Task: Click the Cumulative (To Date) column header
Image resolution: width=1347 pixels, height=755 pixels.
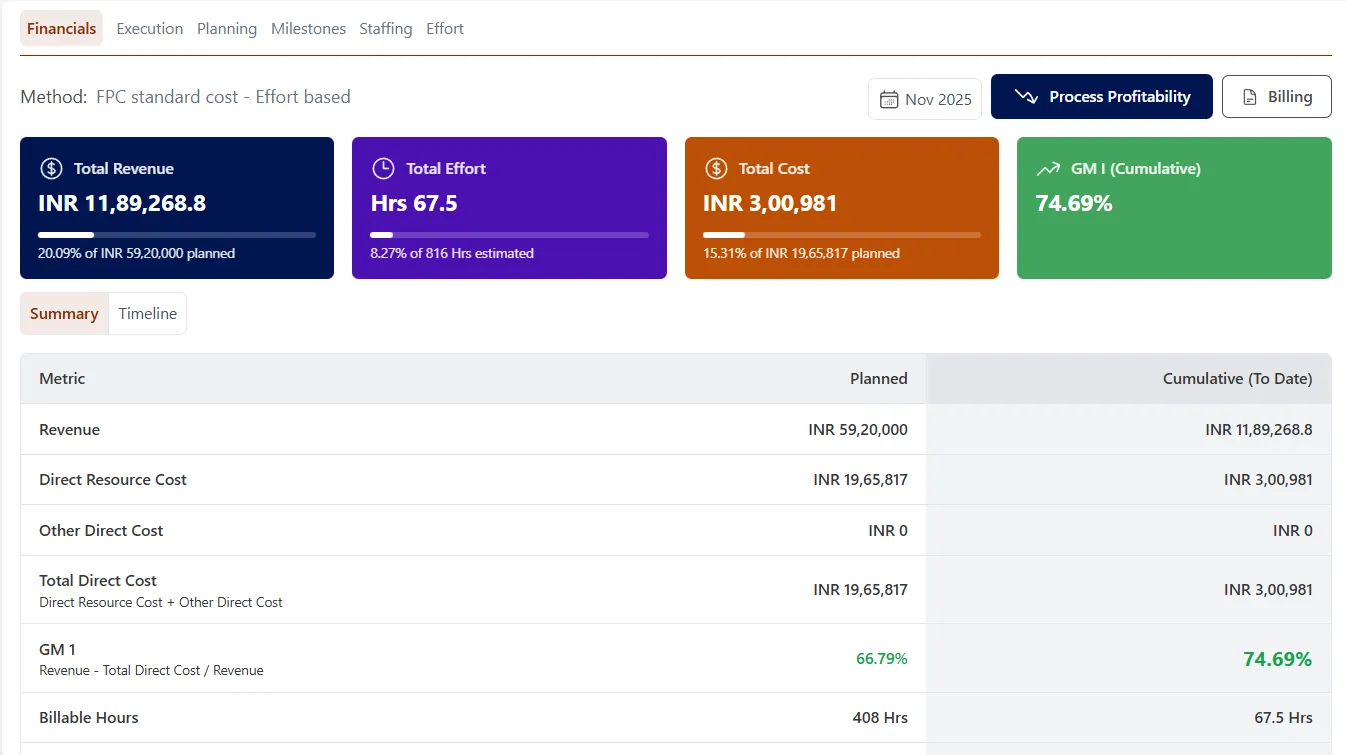Action: tap(1238, 378)
